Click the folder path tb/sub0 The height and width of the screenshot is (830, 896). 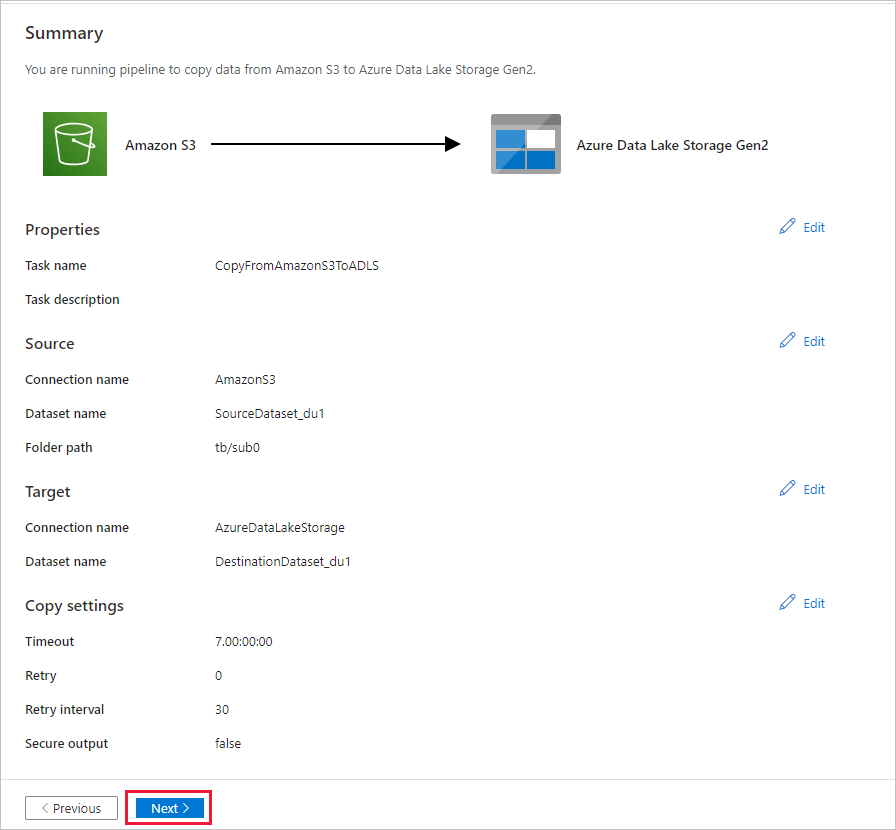pyautogui.click(x=237, y=448)
